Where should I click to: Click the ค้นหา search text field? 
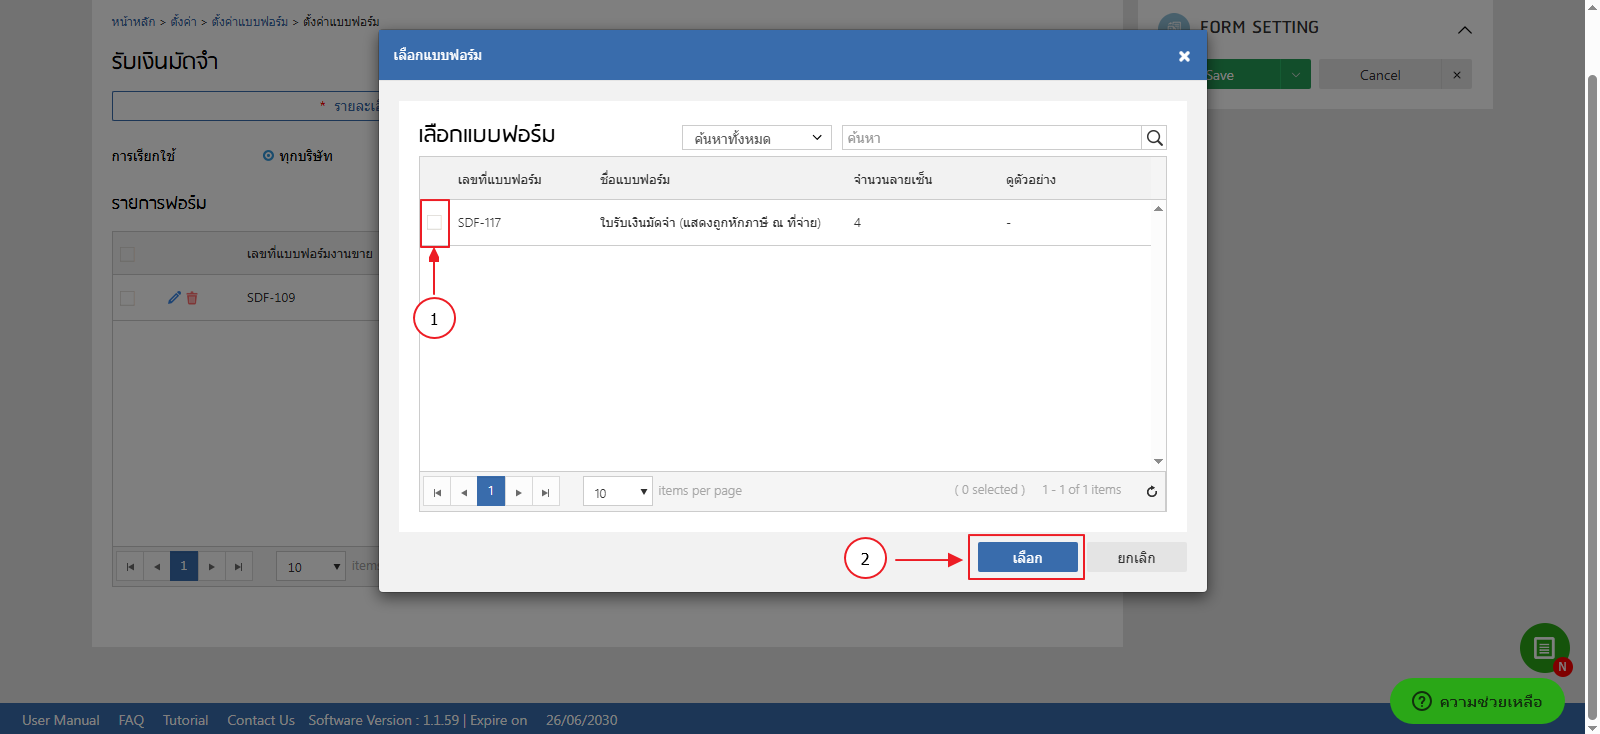(x=990, y=138)
